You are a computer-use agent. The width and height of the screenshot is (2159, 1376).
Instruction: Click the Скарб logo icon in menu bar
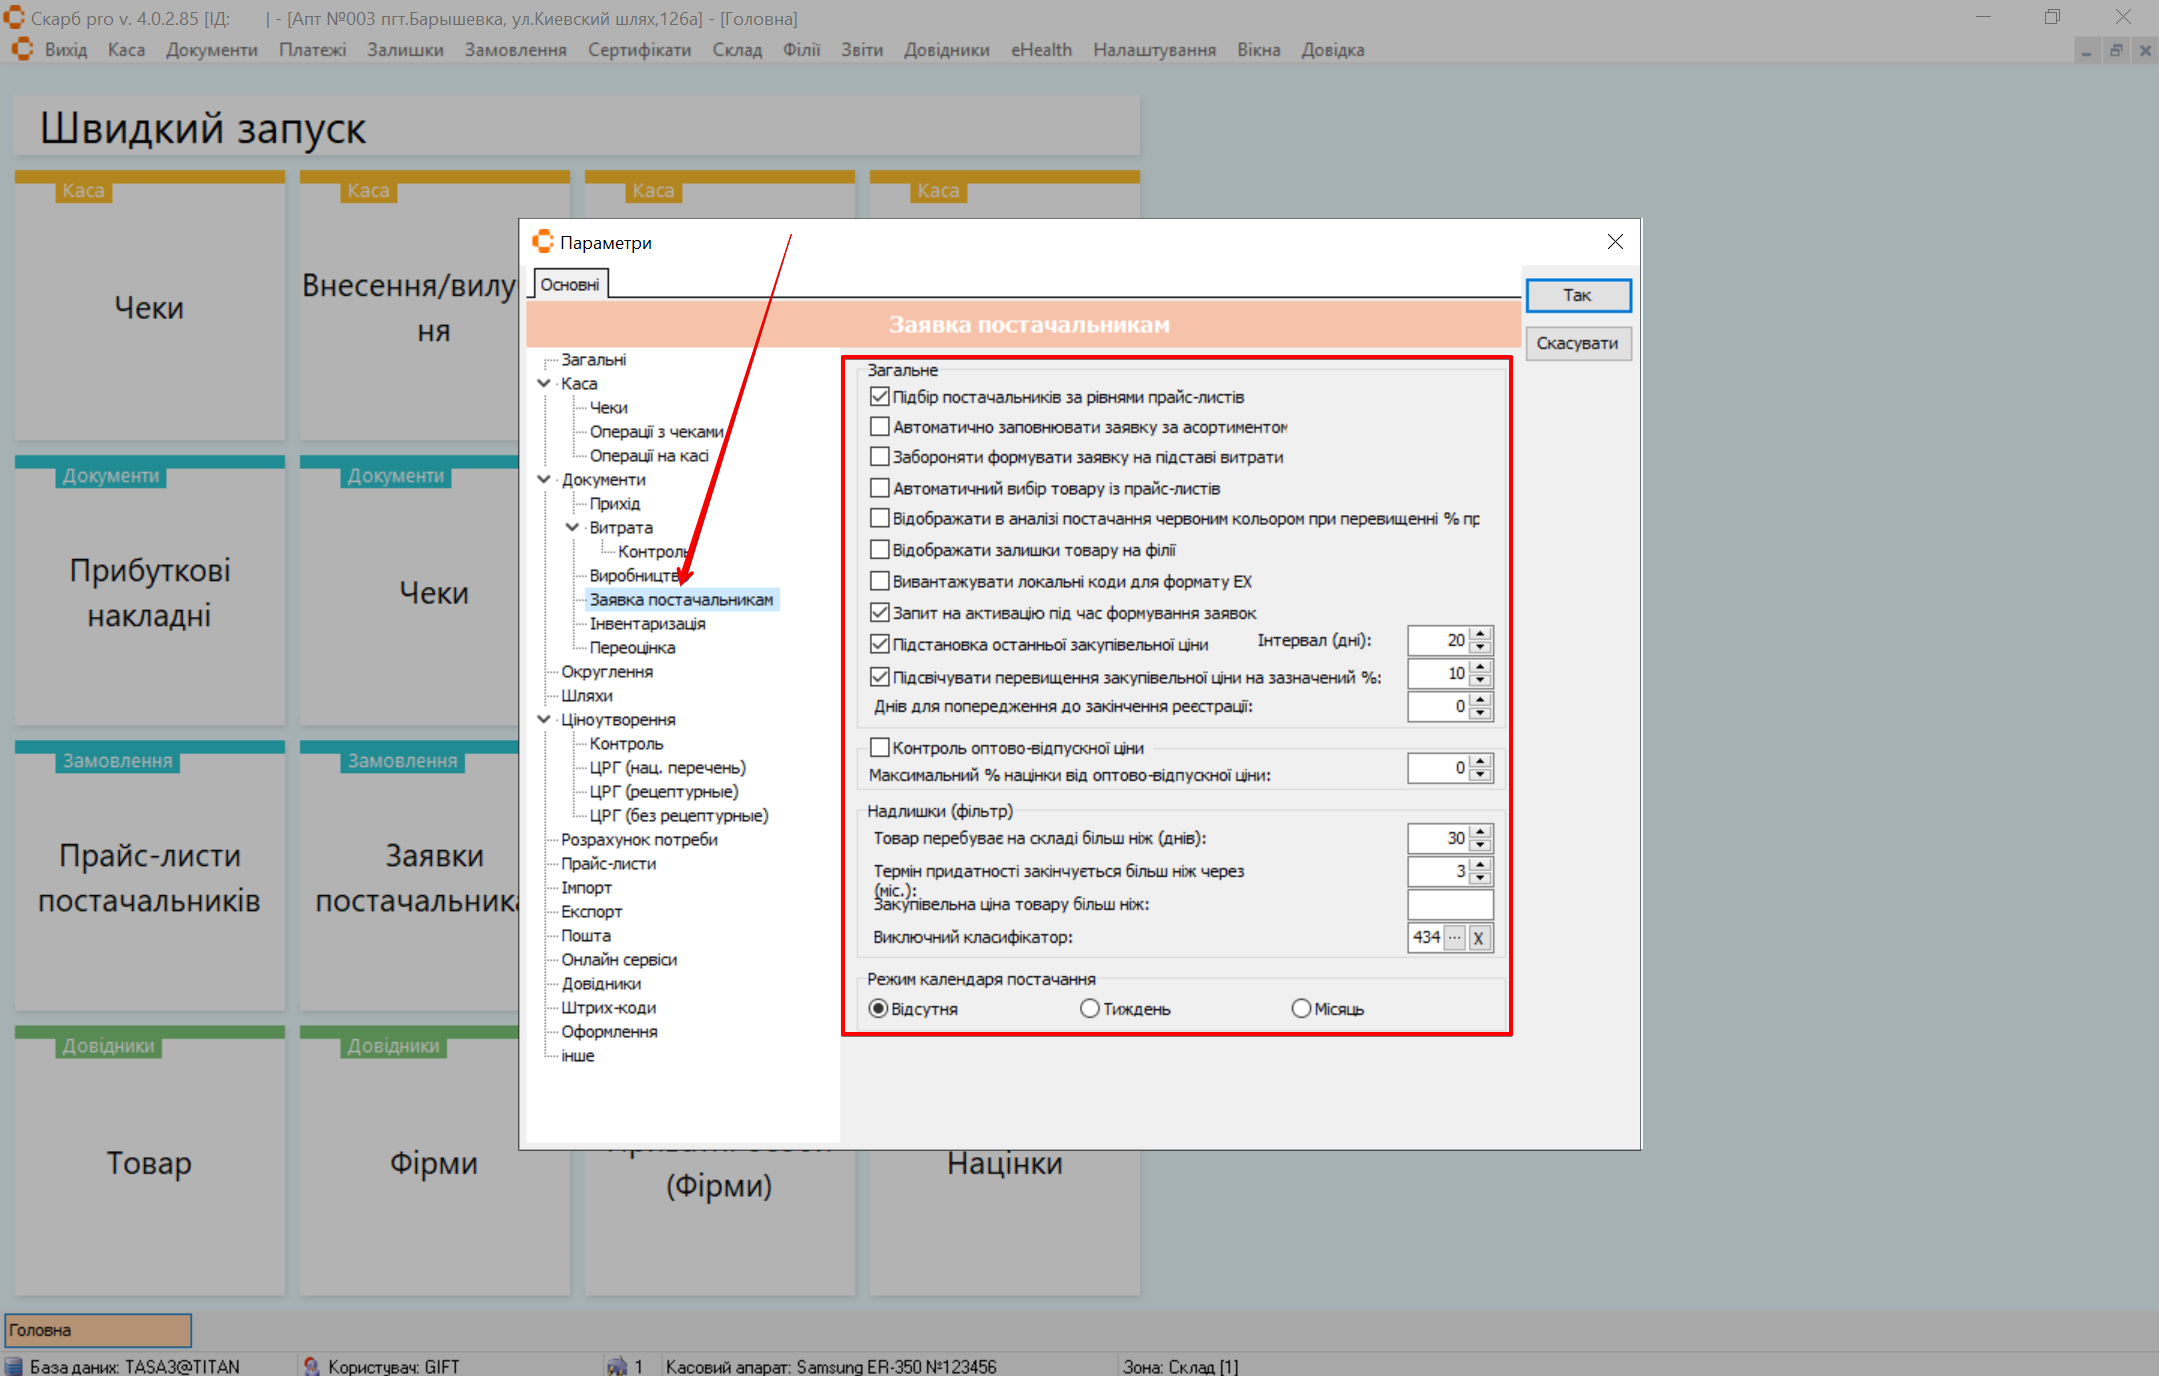point(22,49)
